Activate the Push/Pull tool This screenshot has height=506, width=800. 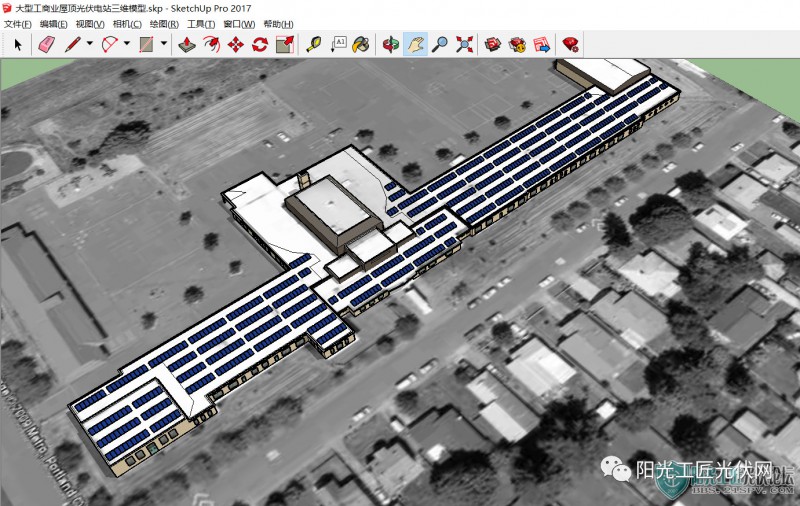(x=187, y=44)
